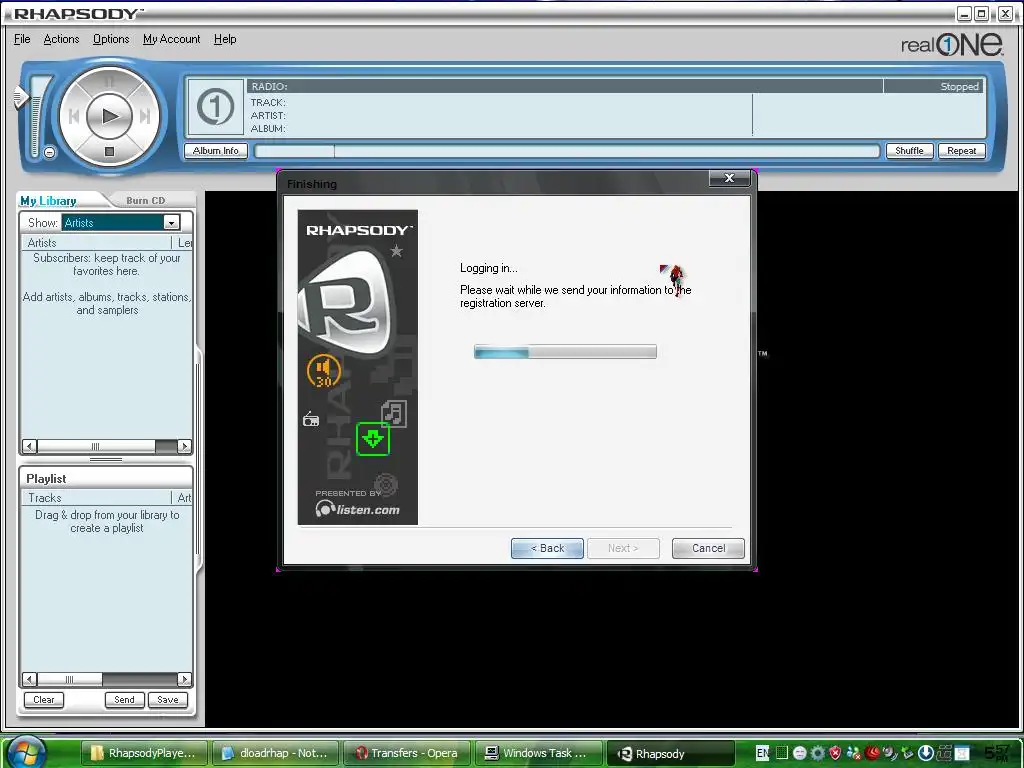Click the RealOne album art placeholder
Viewport: 1024px width, 768px height.
(x=215, y=106)
